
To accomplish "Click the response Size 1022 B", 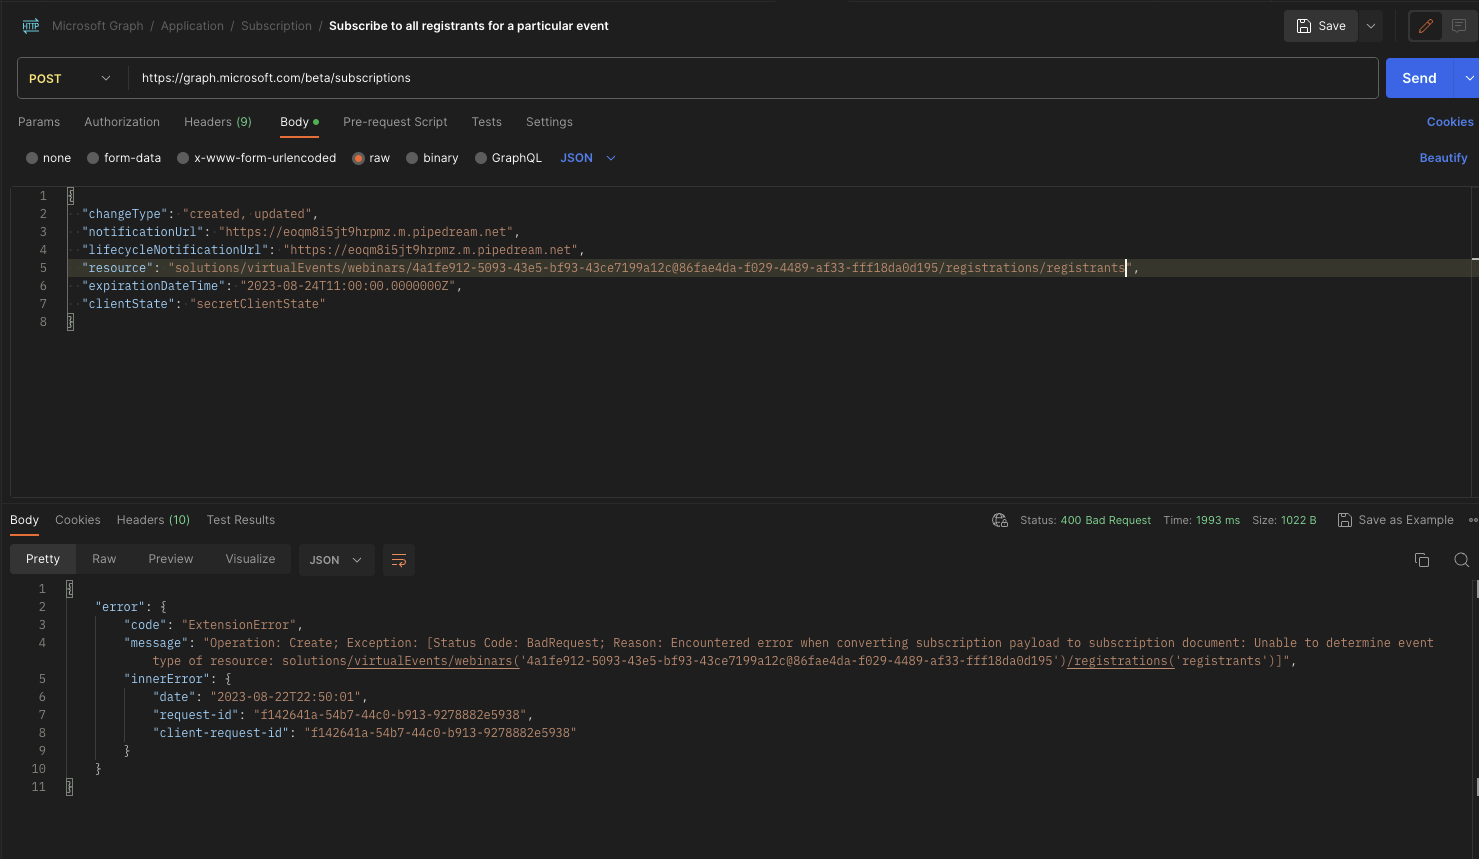I will click(x=1284, y=520).
